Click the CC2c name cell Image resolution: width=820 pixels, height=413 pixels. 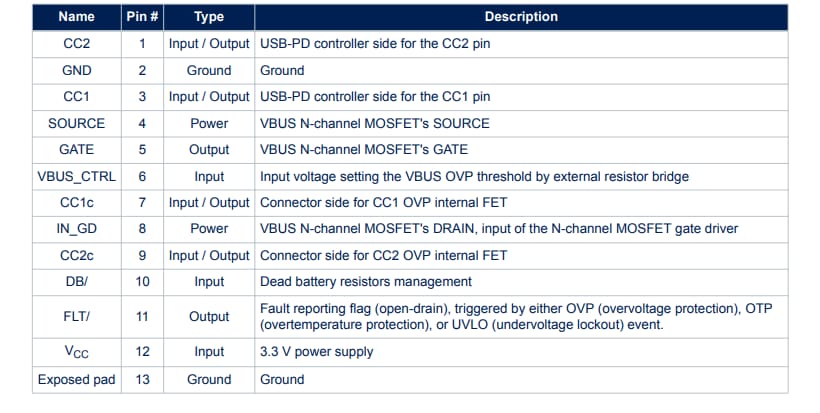tap(77, 256)
